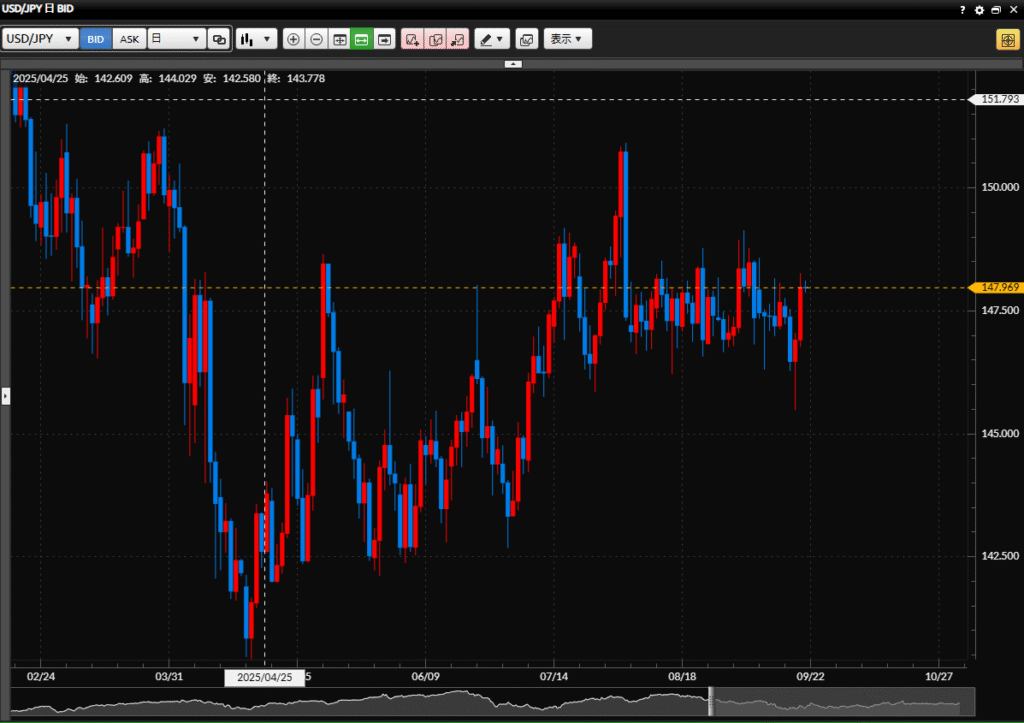Click the 08/18 date axis label
Image resolution: width=1024 pixels, height=723 pixels.
tap(682, 677)
